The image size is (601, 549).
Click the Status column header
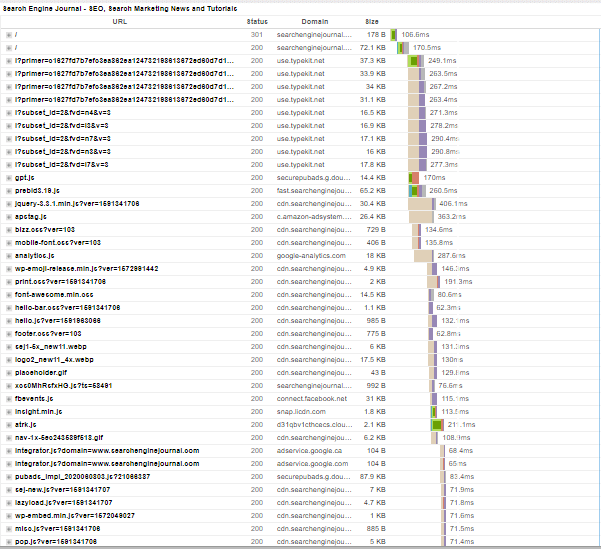pos(257,22)
